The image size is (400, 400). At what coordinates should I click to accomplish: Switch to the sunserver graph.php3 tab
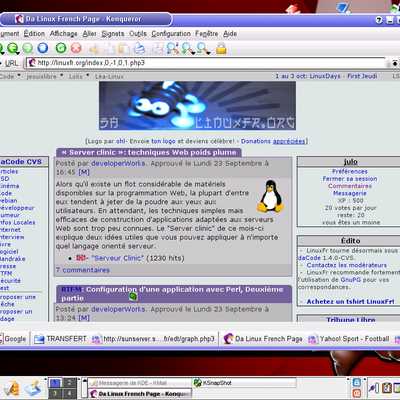point(153,339)
